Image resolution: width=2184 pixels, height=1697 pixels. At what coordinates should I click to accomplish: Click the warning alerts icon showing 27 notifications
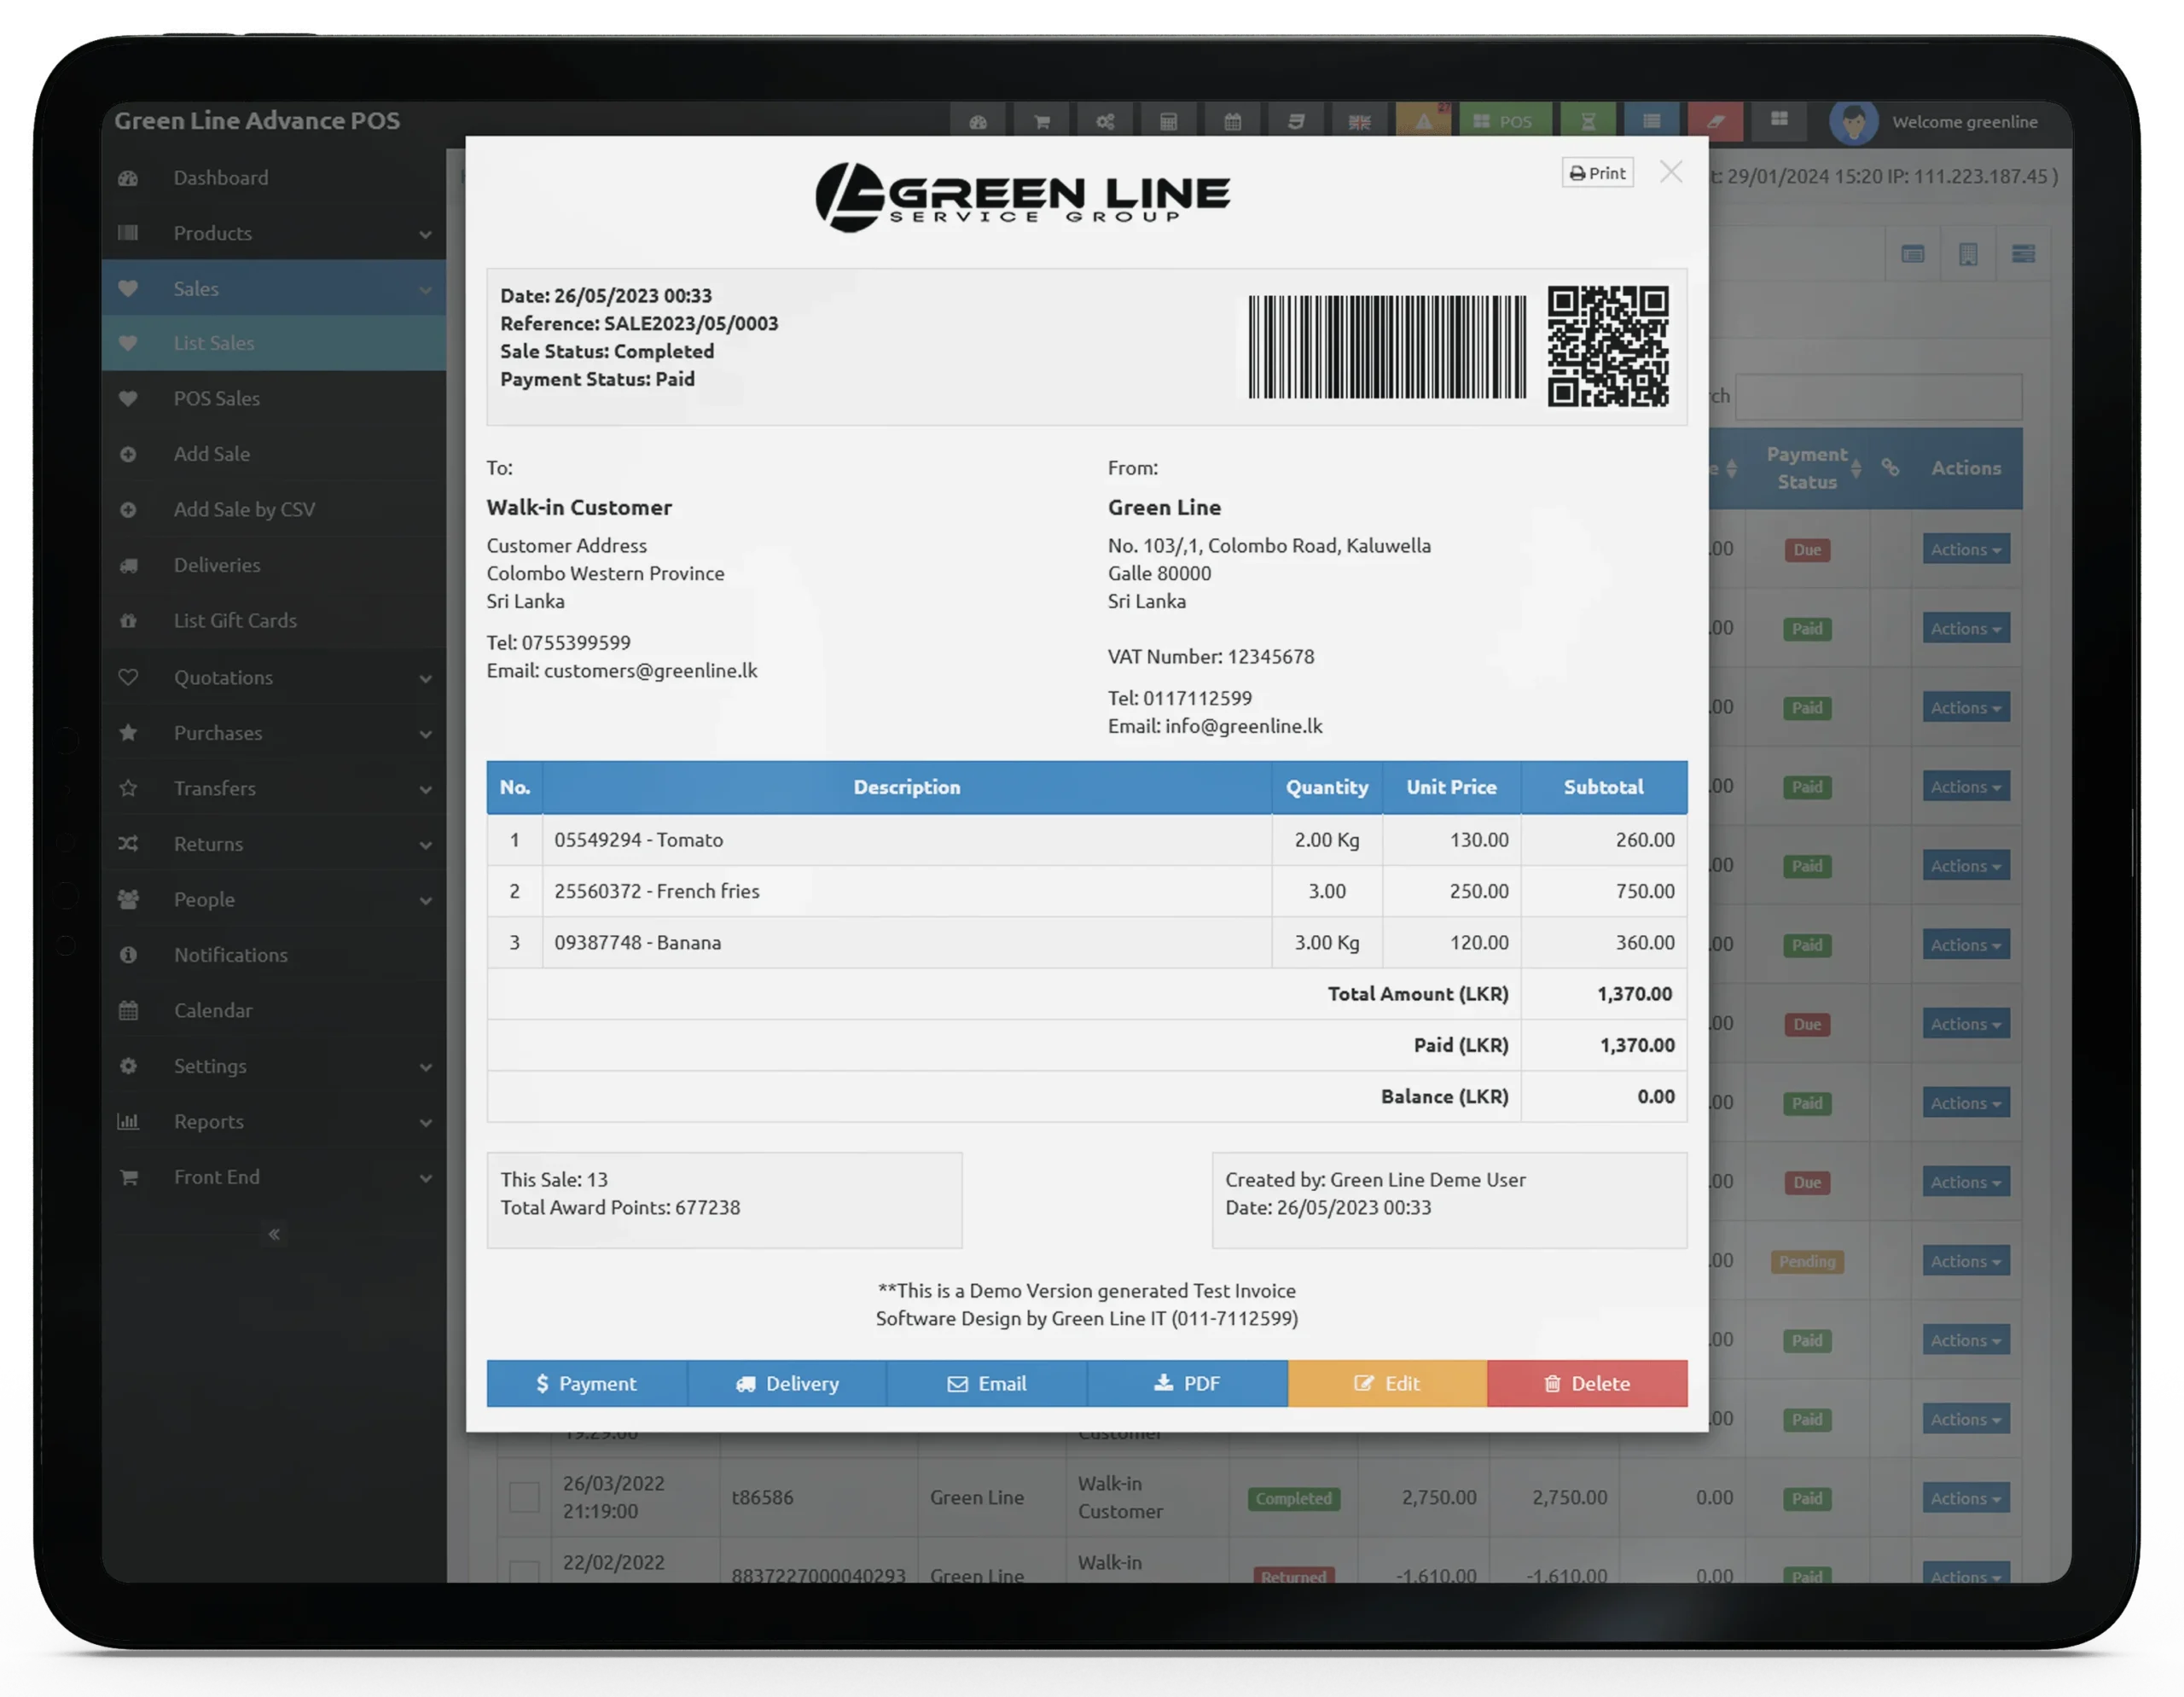1424,120
